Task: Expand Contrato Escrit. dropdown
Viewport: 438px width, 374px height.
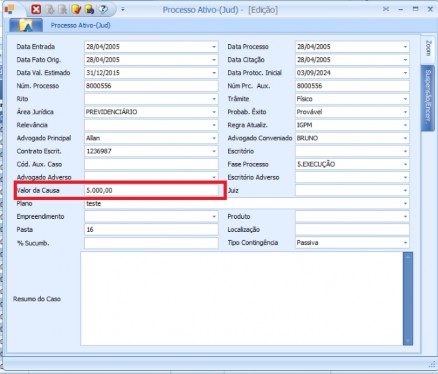Action: point(214,151)
